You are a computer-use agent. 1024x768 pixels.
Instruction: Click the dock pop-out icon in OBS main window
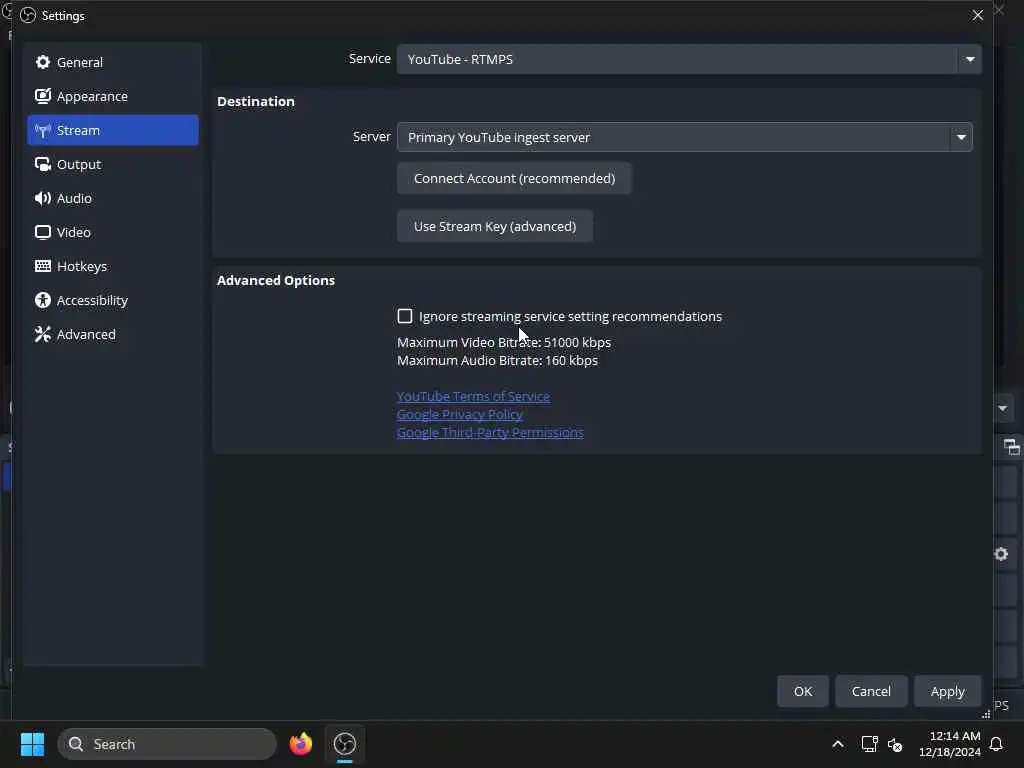pos(1011,447)
